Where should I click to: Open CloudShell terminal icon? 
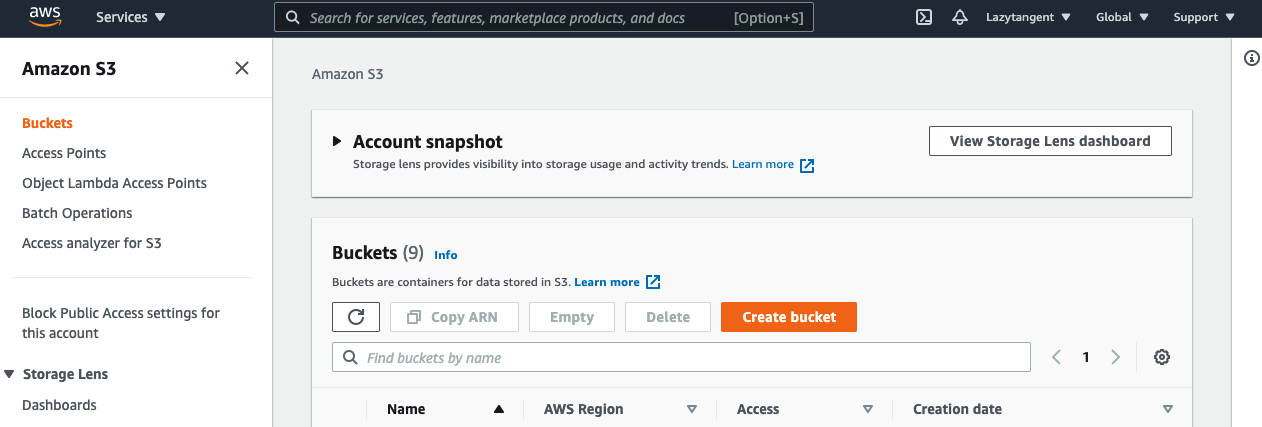point(925,17)
